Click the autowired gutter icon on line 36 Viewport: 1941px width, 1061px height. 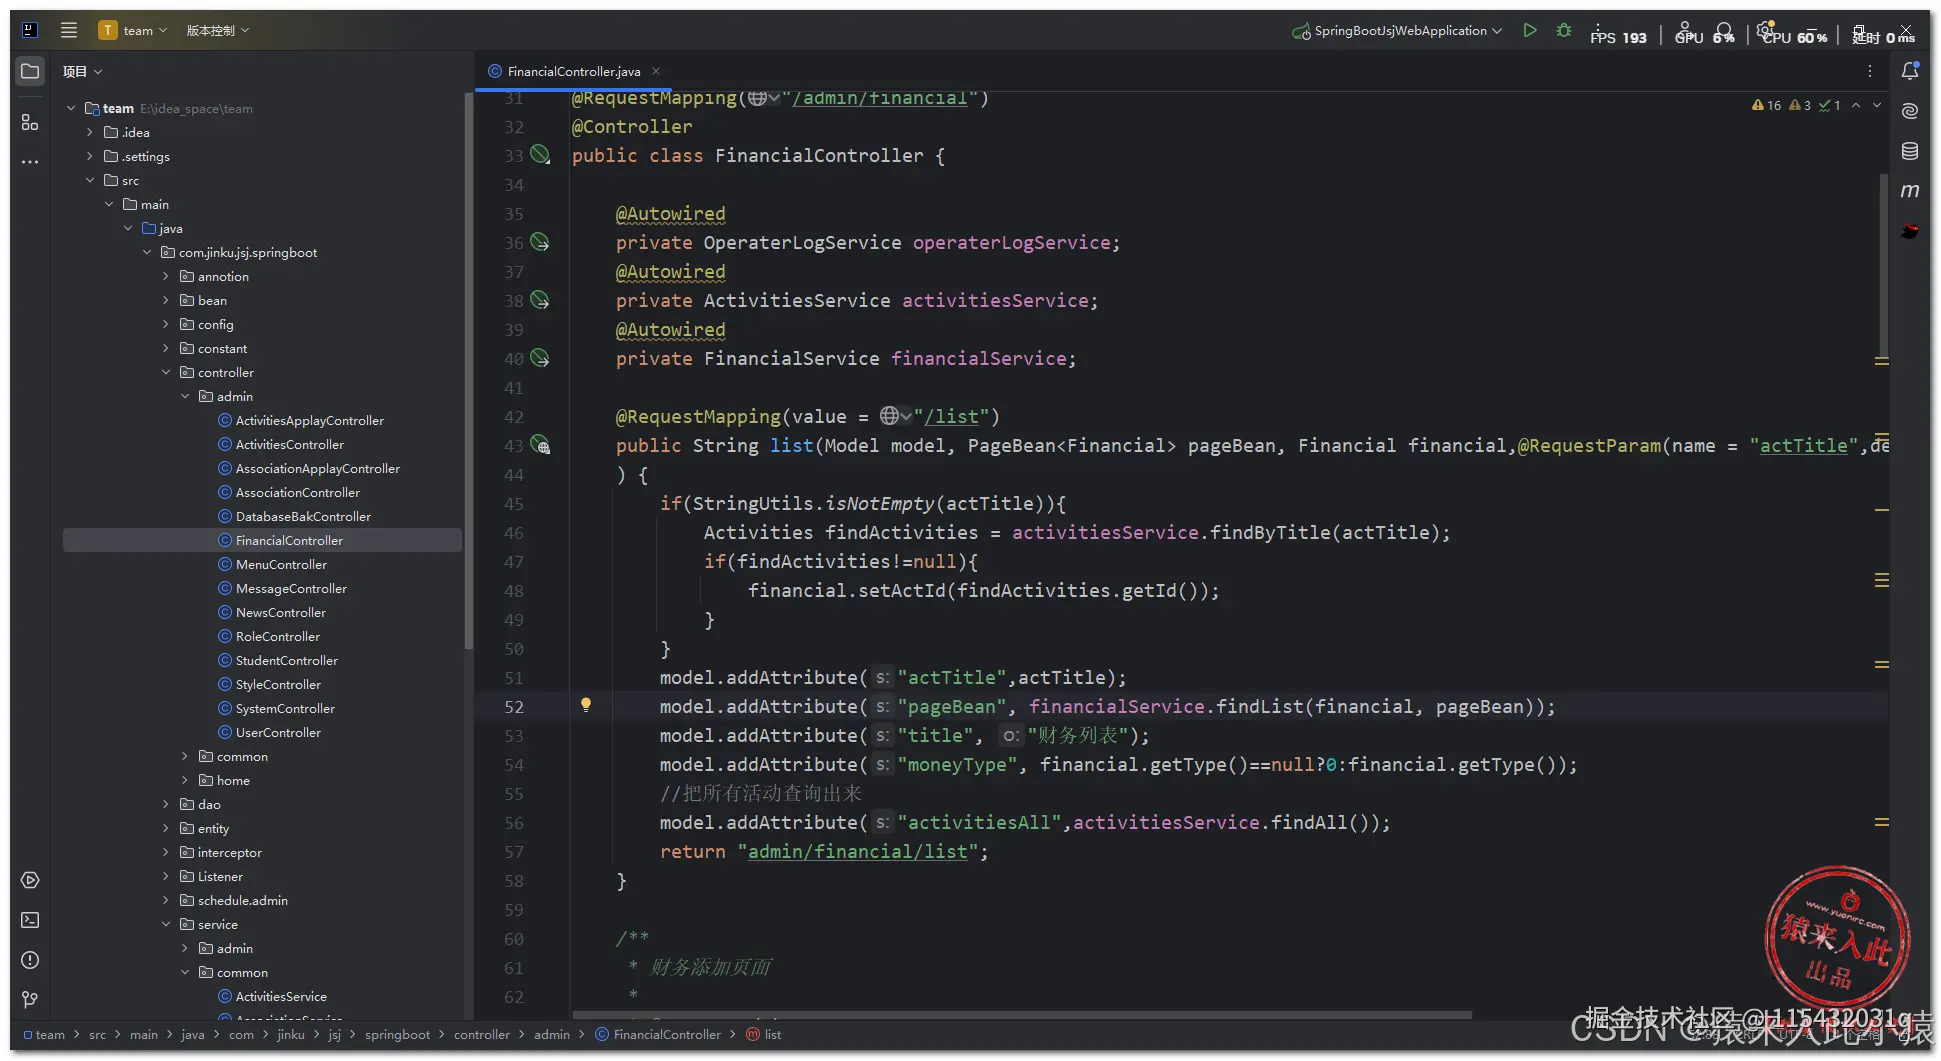540,241
